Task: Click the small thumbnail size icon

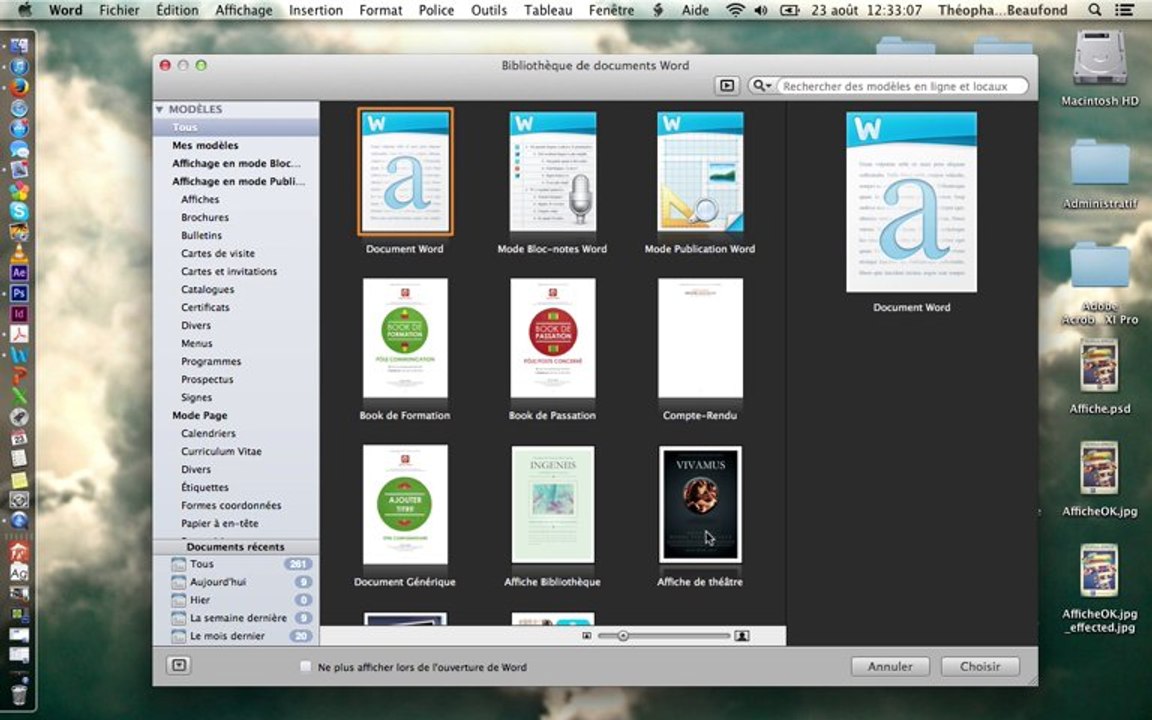Action: click(586, 636)
